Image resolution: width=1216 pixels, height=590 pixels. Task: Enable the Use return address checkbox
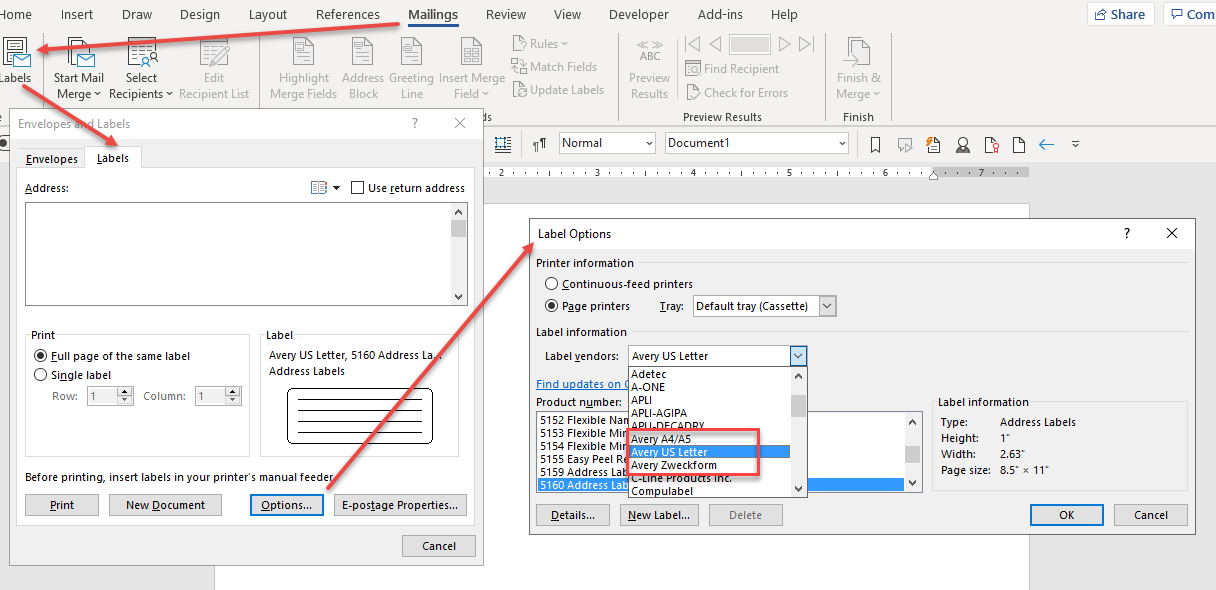tap(358, 188)
